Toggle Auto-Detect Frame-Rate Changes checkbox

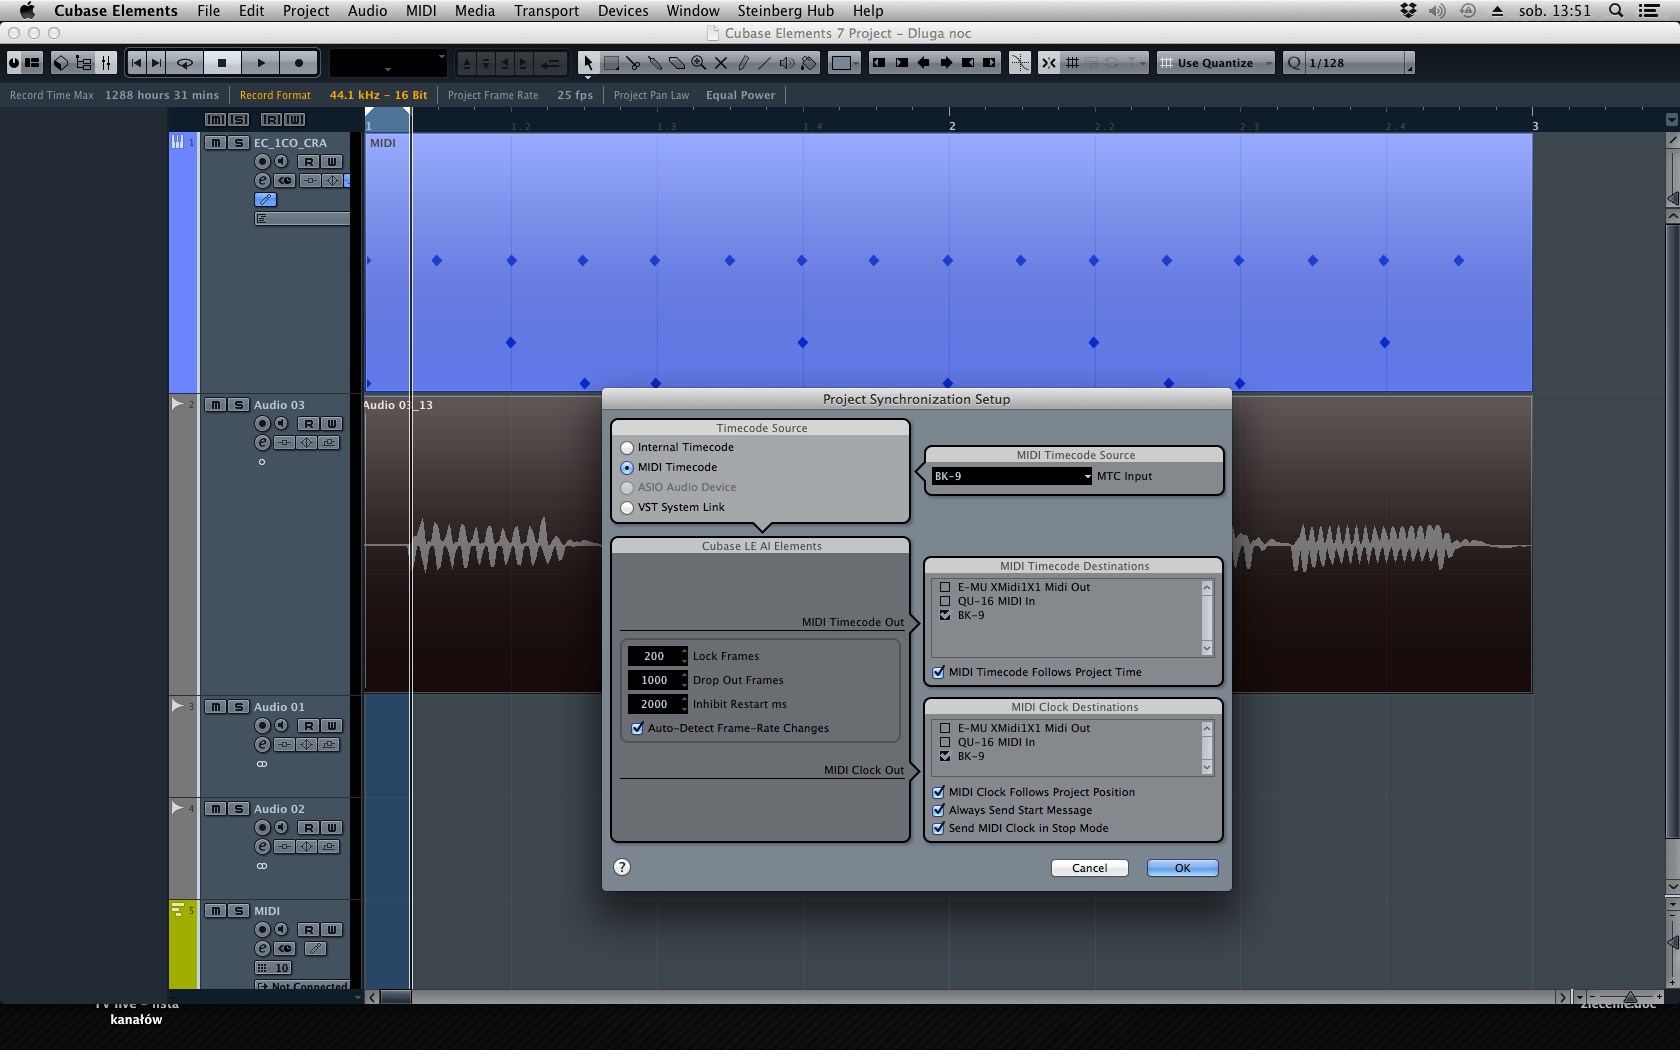[x=637, y=729]
